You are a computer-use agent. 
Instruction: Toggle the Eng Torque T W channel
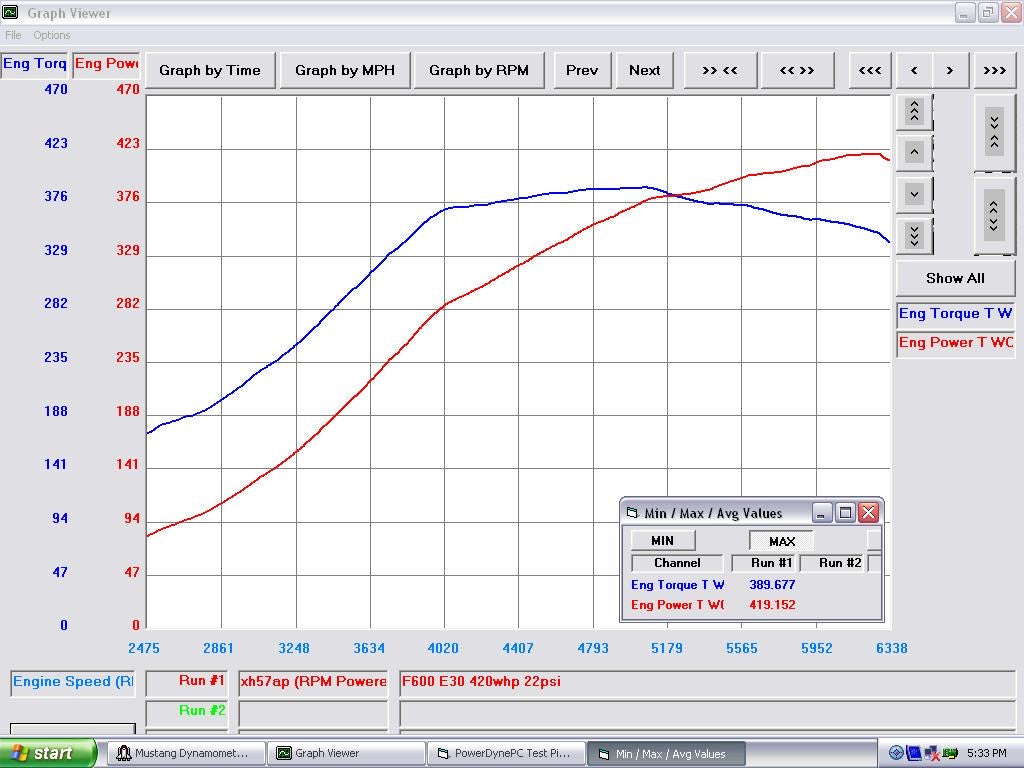tap(954, 313)
